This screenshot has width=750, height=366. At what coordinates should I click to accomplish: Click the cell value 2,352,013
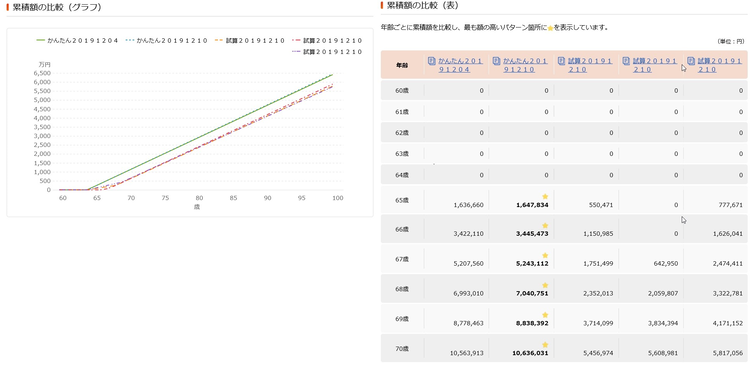pos(598,294)
